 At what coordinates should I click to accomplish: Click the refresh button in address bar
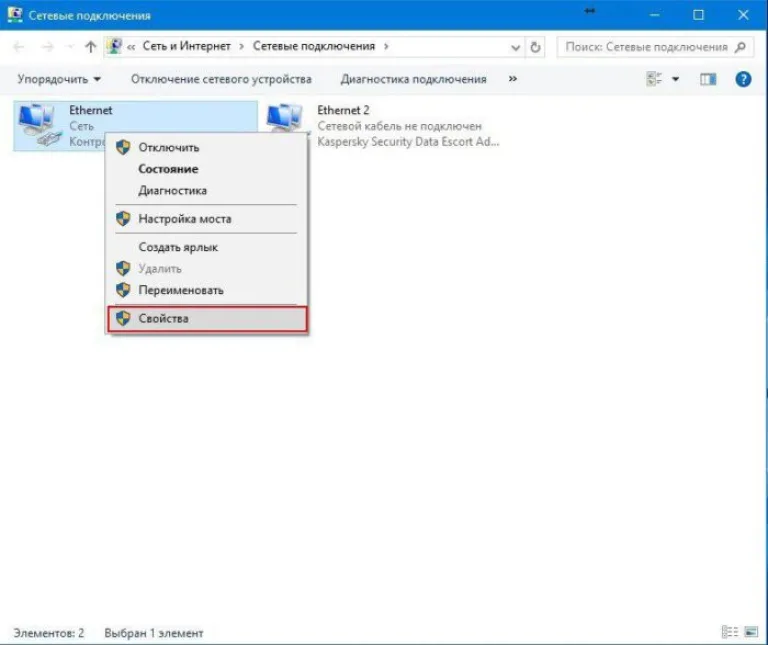[535, 47]
